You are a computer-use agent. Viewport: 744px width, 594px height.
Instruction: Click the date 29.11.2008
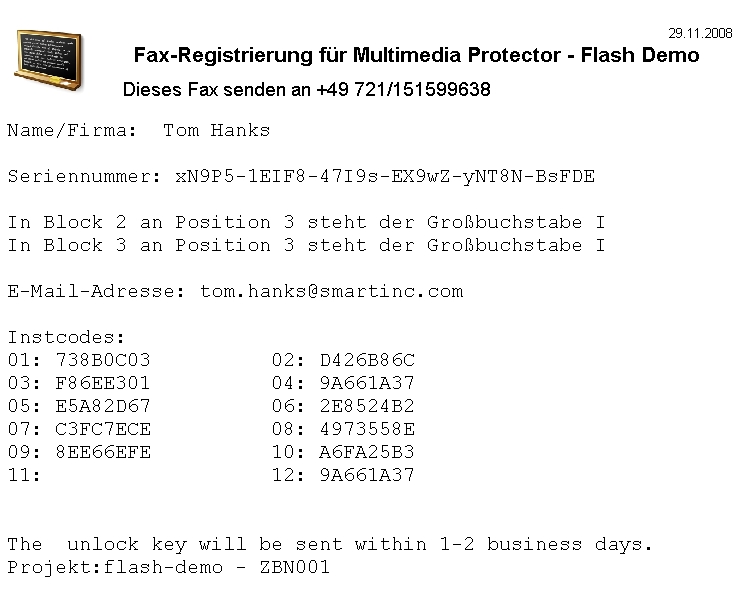pos(701,33)
